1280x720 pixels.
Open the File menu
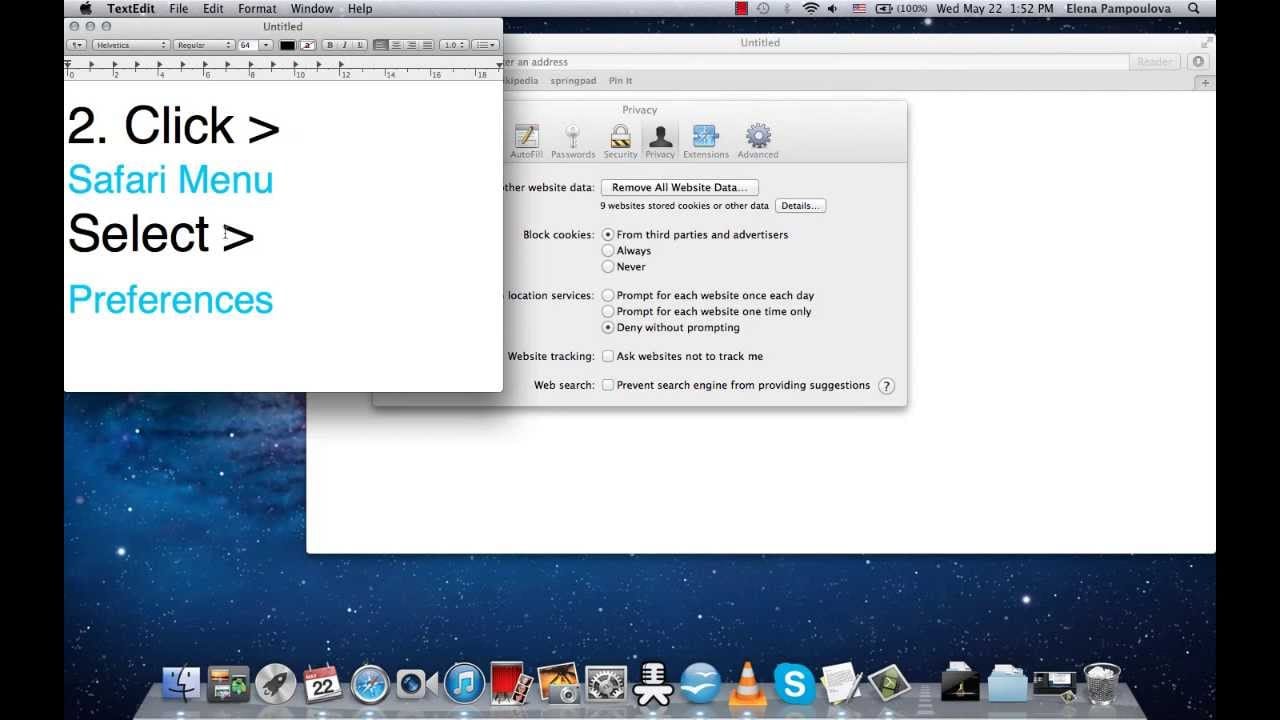[x=179, y=8]
